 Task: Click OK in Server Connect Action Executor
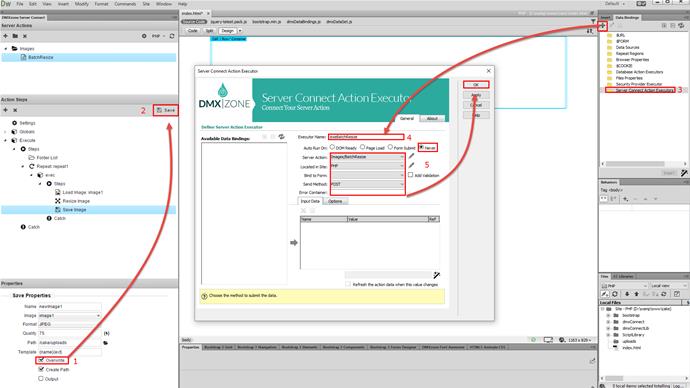476,84
